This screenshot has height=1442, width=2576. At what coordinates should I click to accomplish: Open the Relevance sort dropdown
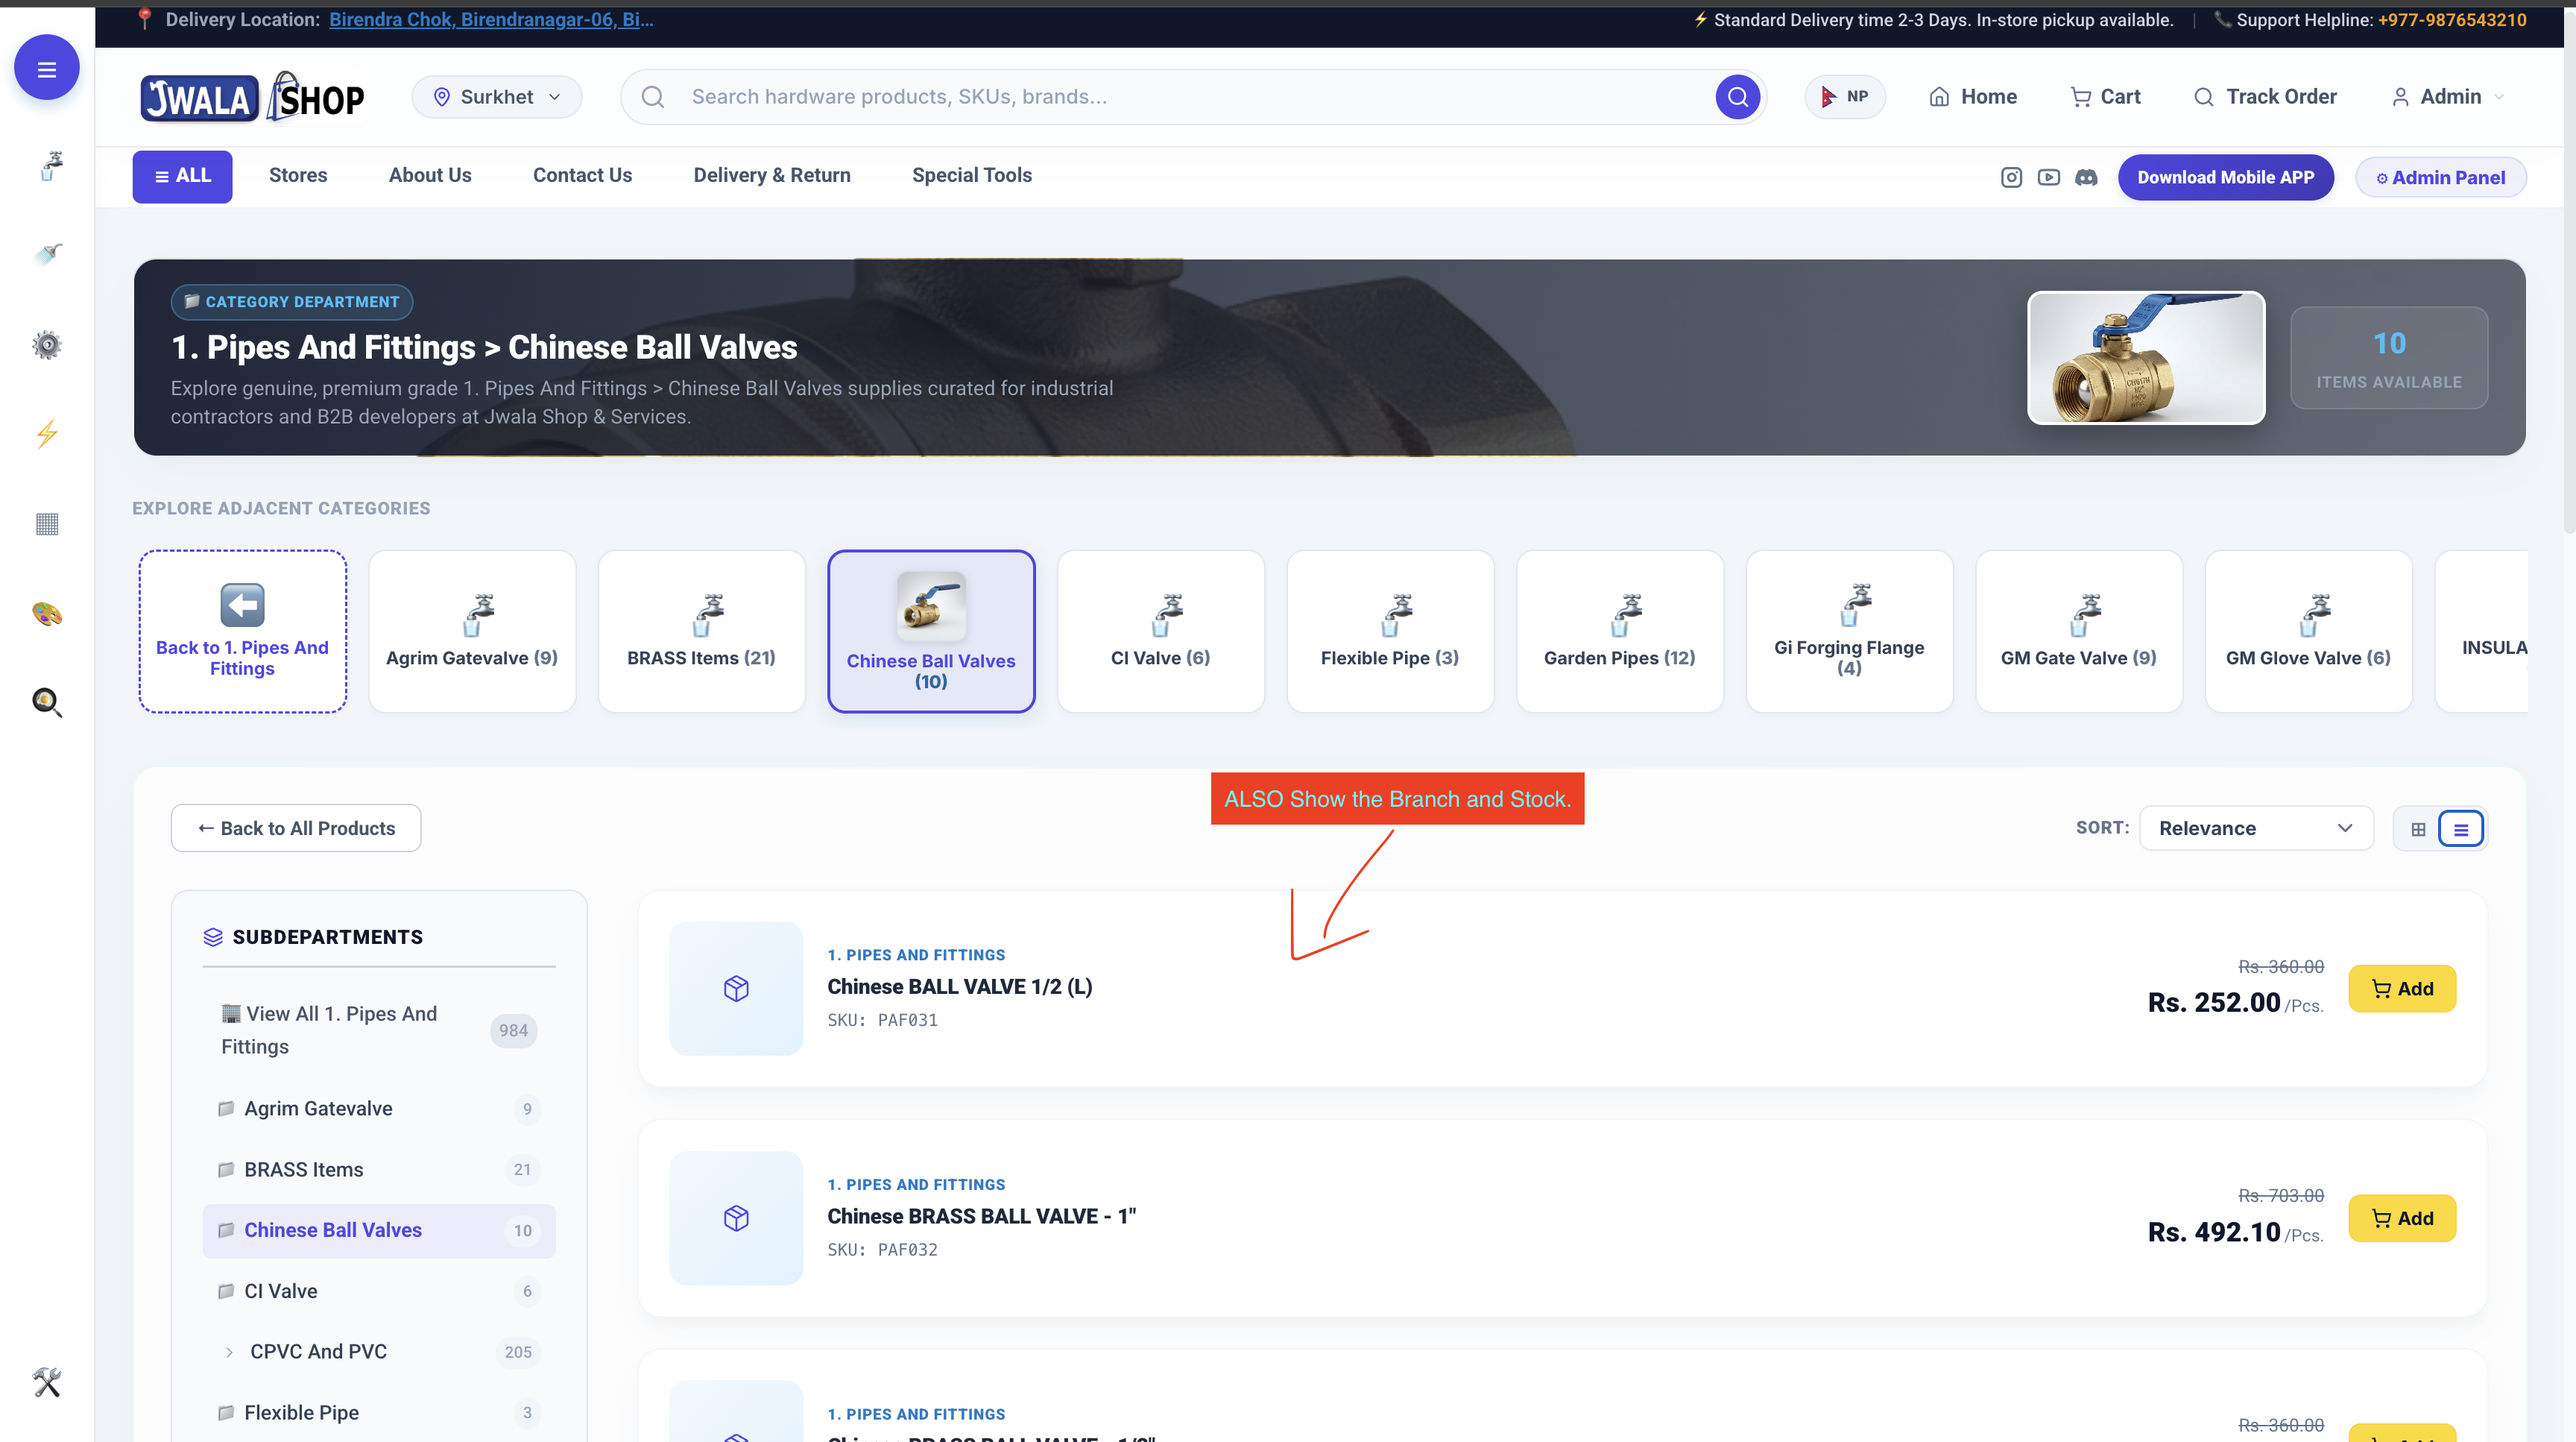click(2256, 829)
